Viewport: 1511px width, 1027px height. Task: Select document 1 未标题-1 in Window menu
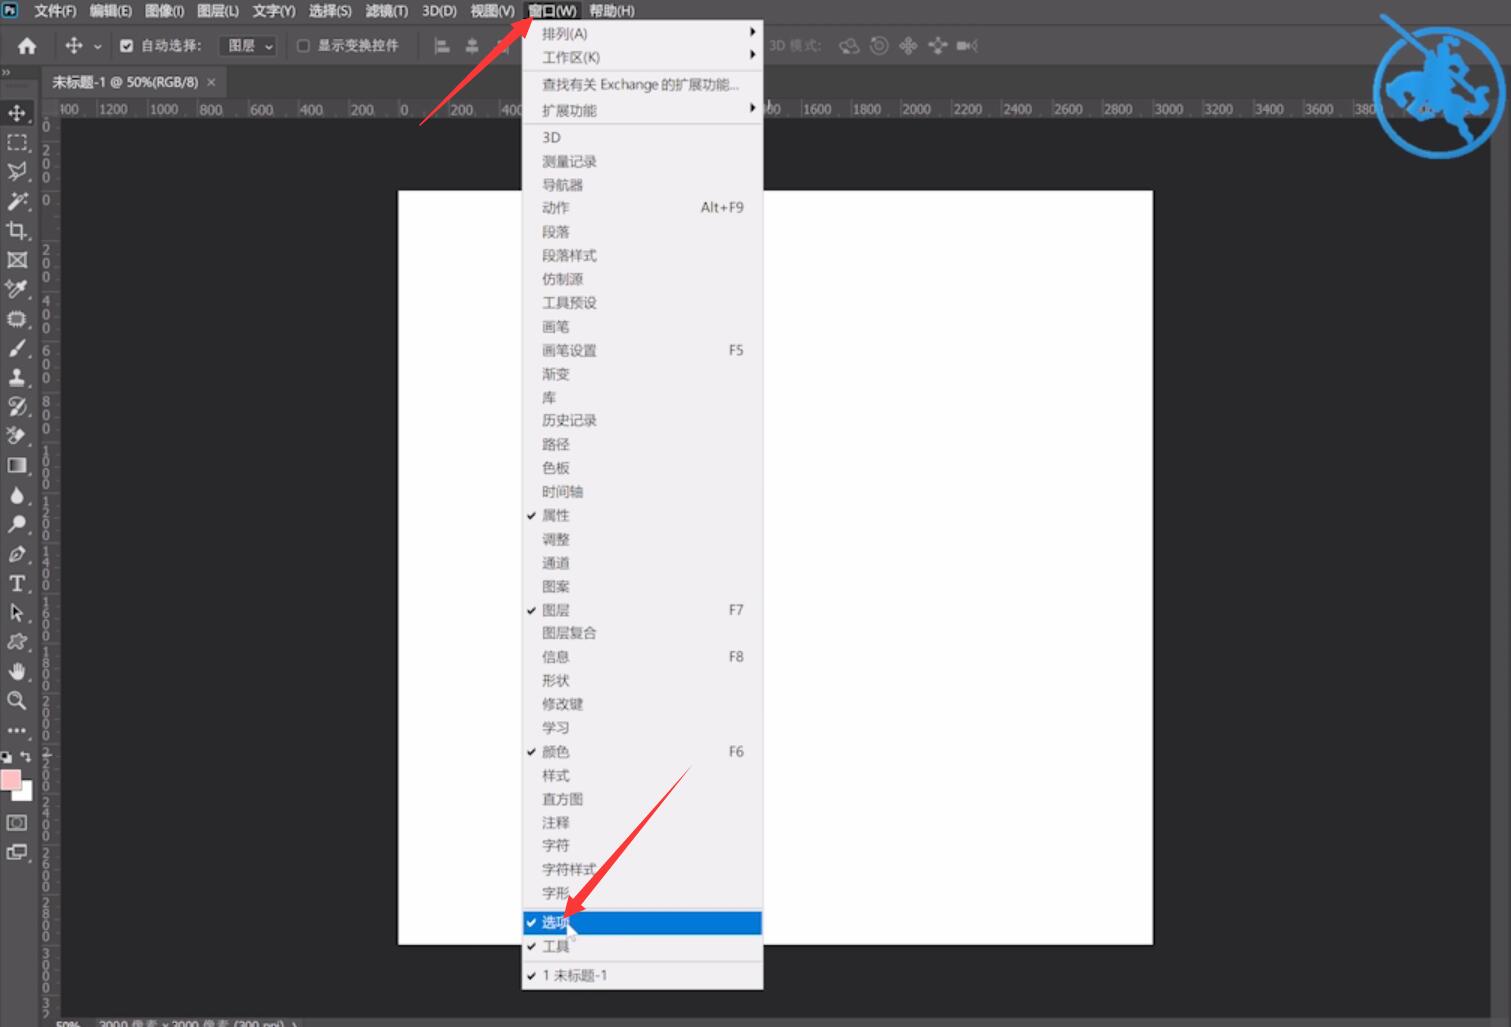point(642,976)
